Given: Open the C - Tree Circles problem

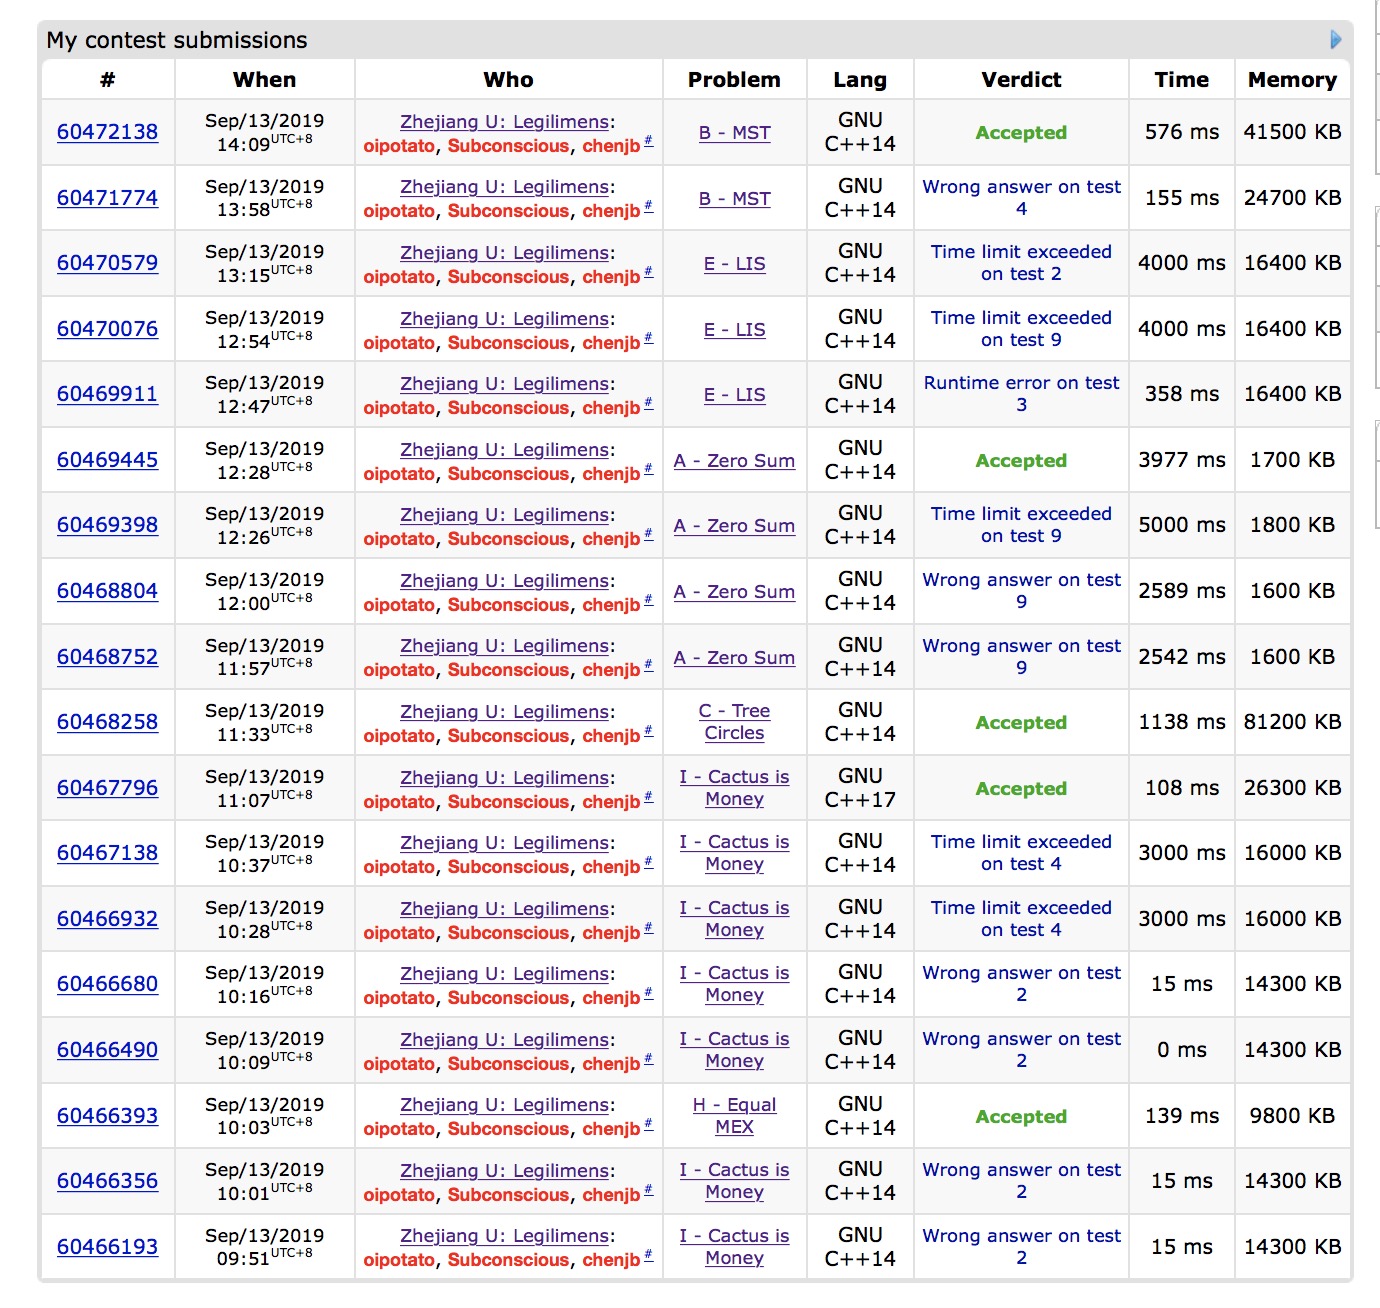Looking at the screenshot, I should [734, 722].
